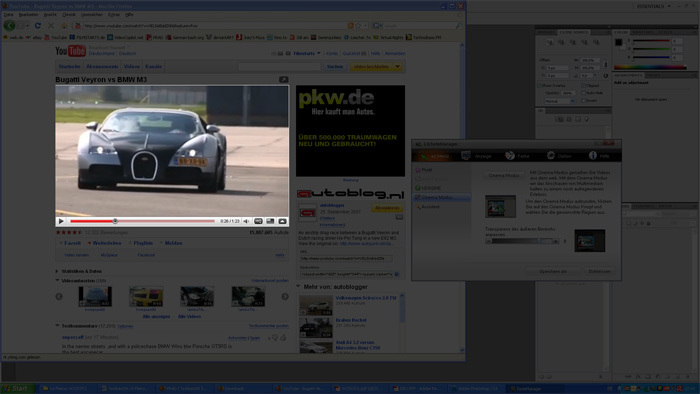Viewport: 700px width, 394px height.
Task: Mute the YouTube video volume icon
Action: (x=246, y=221)
